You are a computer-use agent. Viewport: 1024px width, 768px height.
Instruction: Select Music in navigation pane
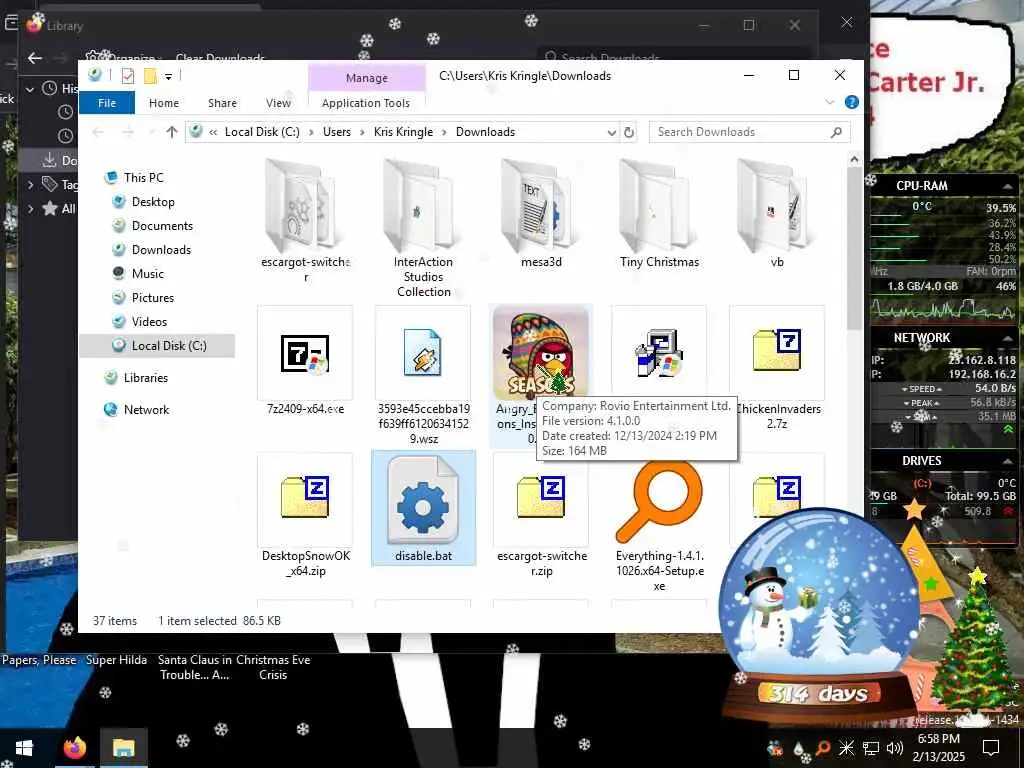coord(138,274)
